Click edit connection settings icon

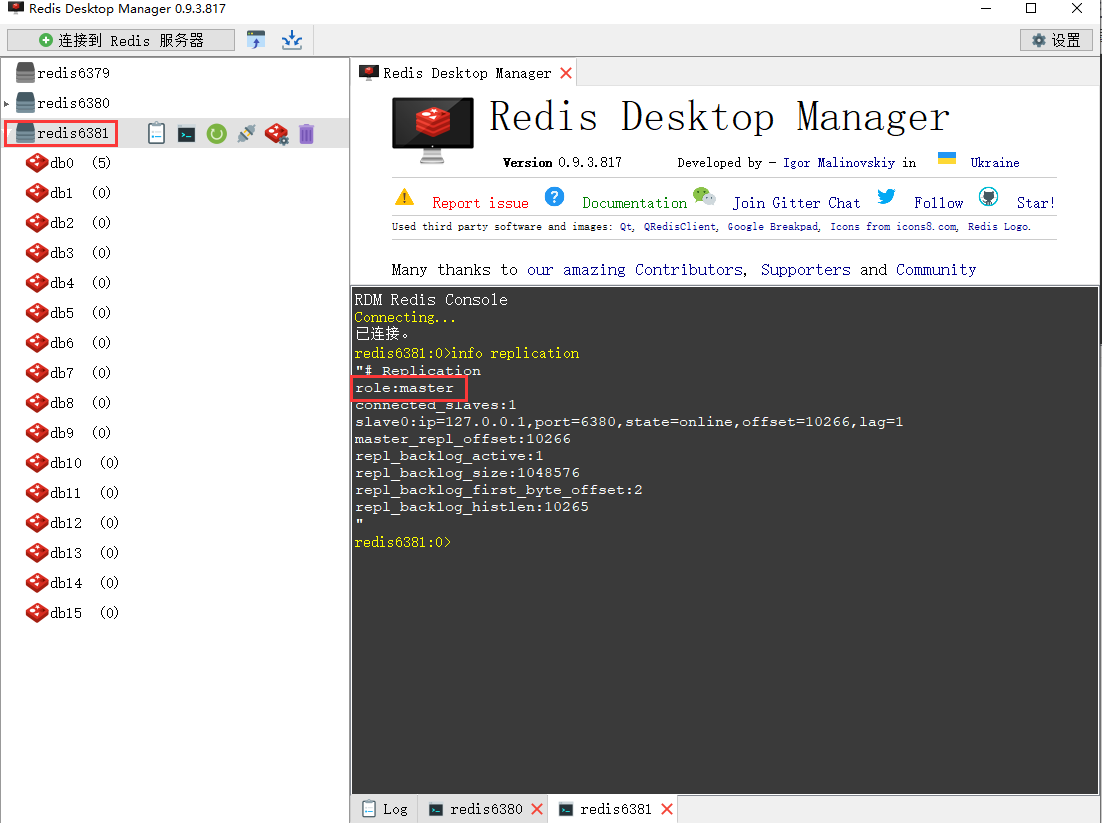click(276, 134)
